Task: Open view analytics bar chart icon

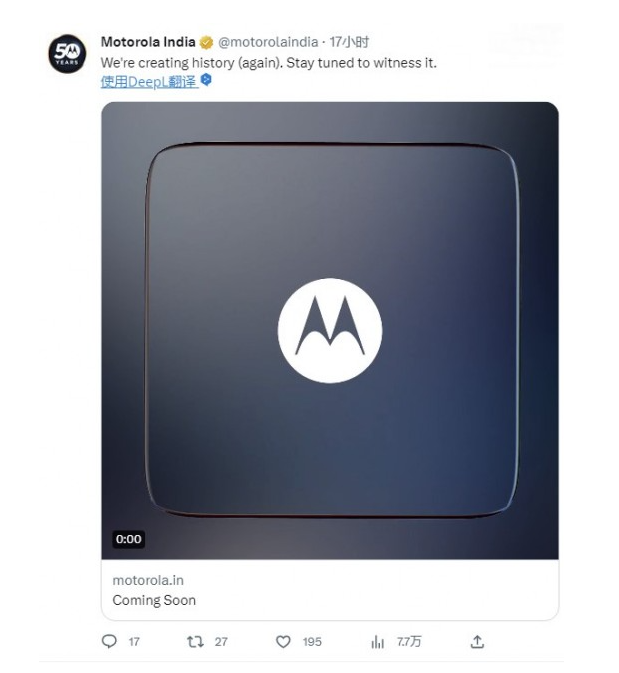Action: pos(377,641)
